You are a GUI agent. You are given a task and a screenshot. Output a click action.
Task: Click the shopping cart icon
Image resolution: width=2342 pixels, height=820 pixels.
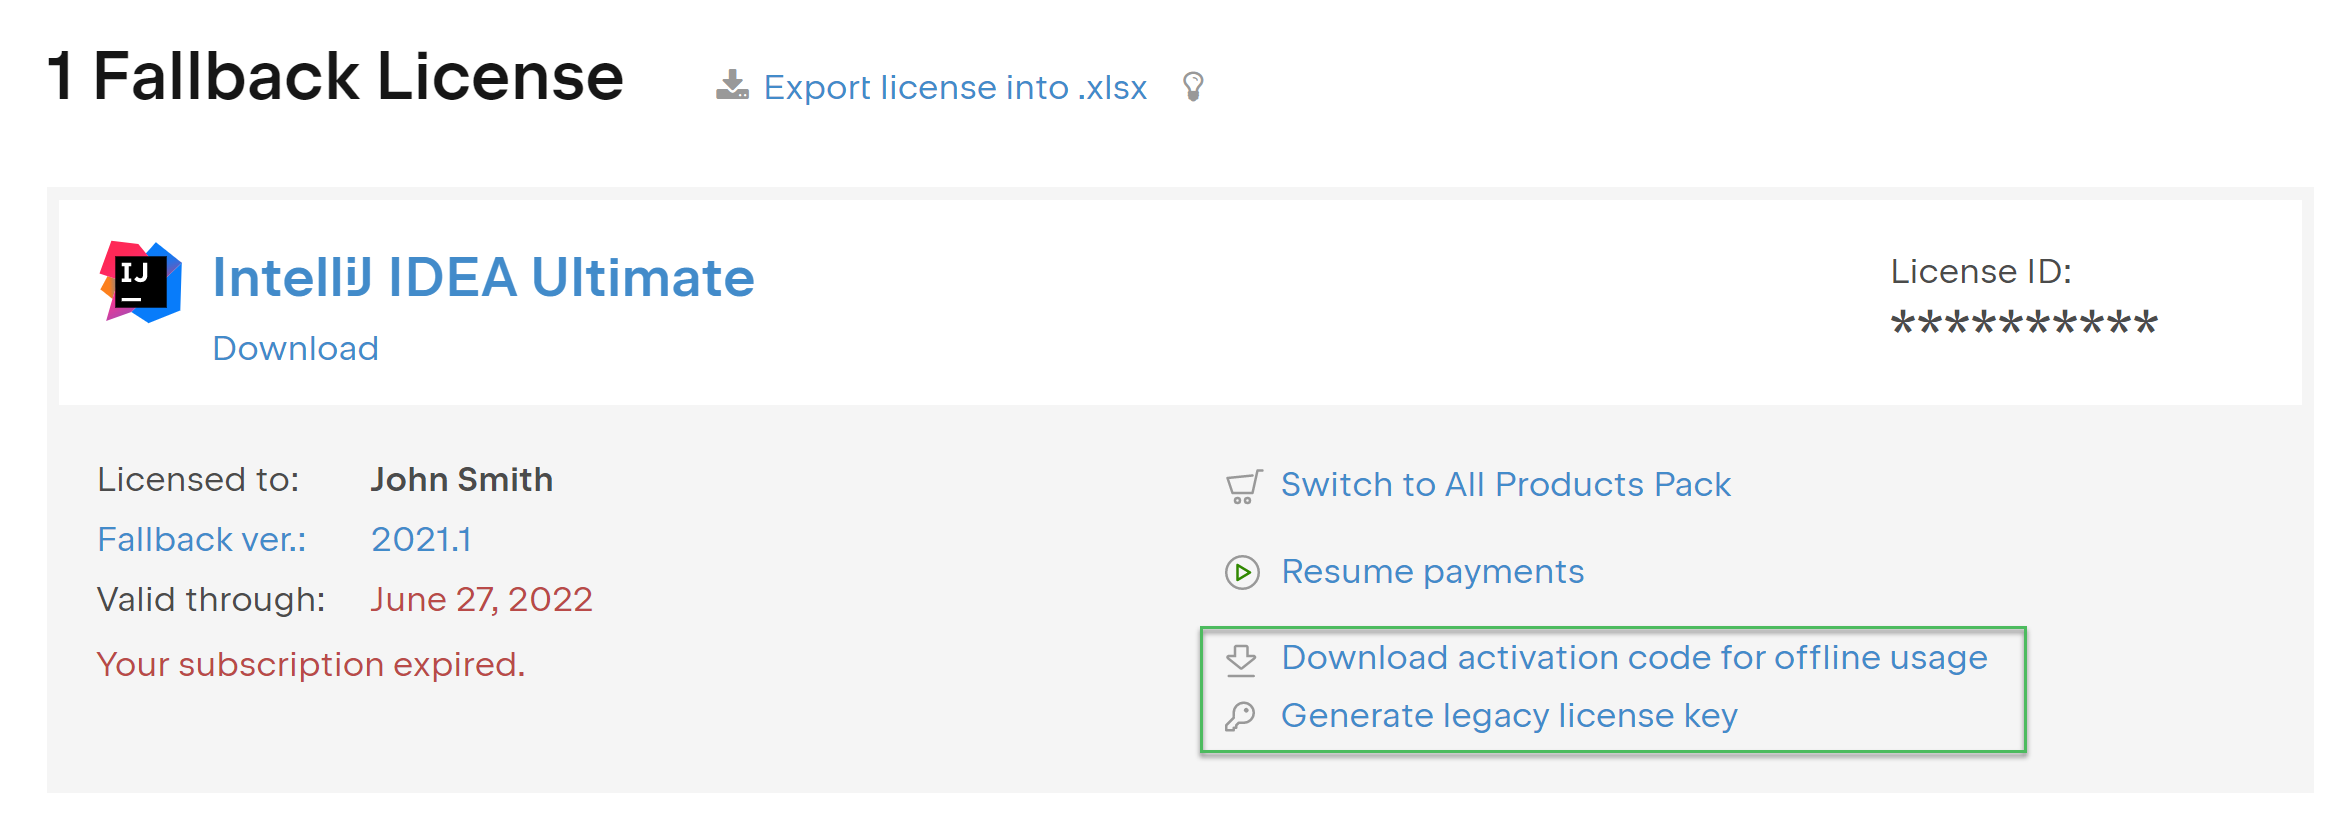click(x=1244, y=487)
